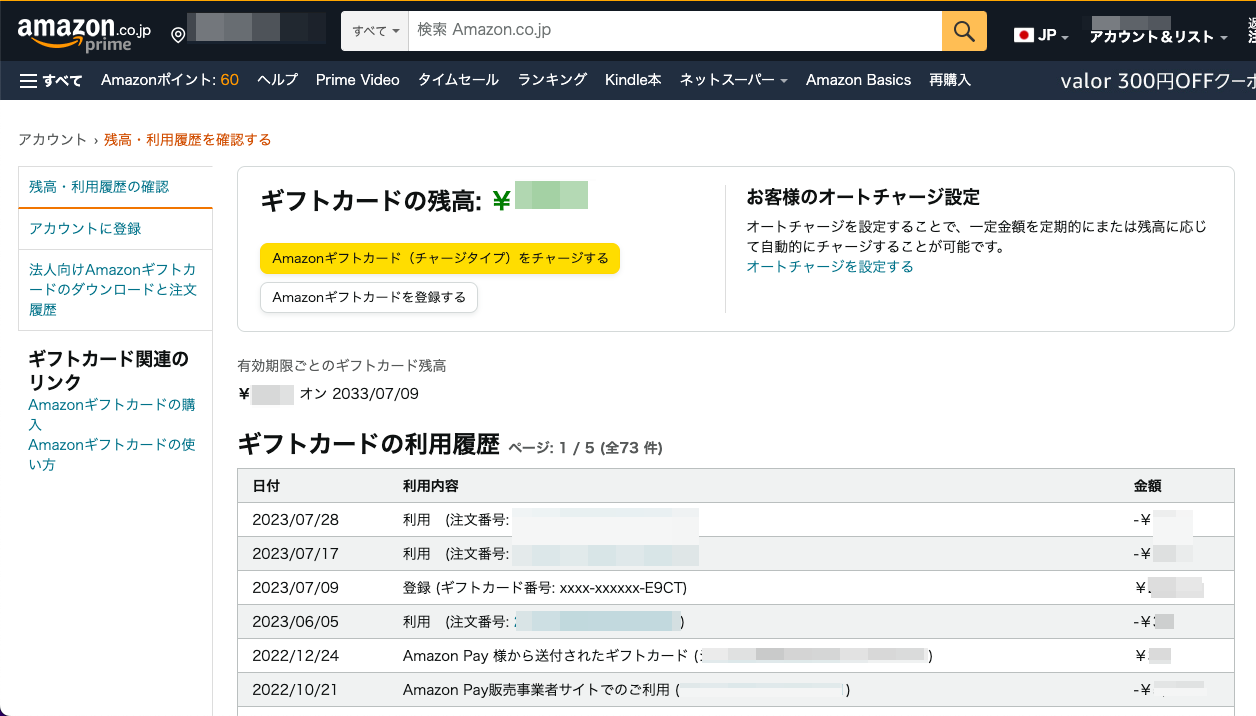This screenshot has width=1256, height=716.
Task: Expand the ネットスーパー menu
Action: tap(733, 80)
